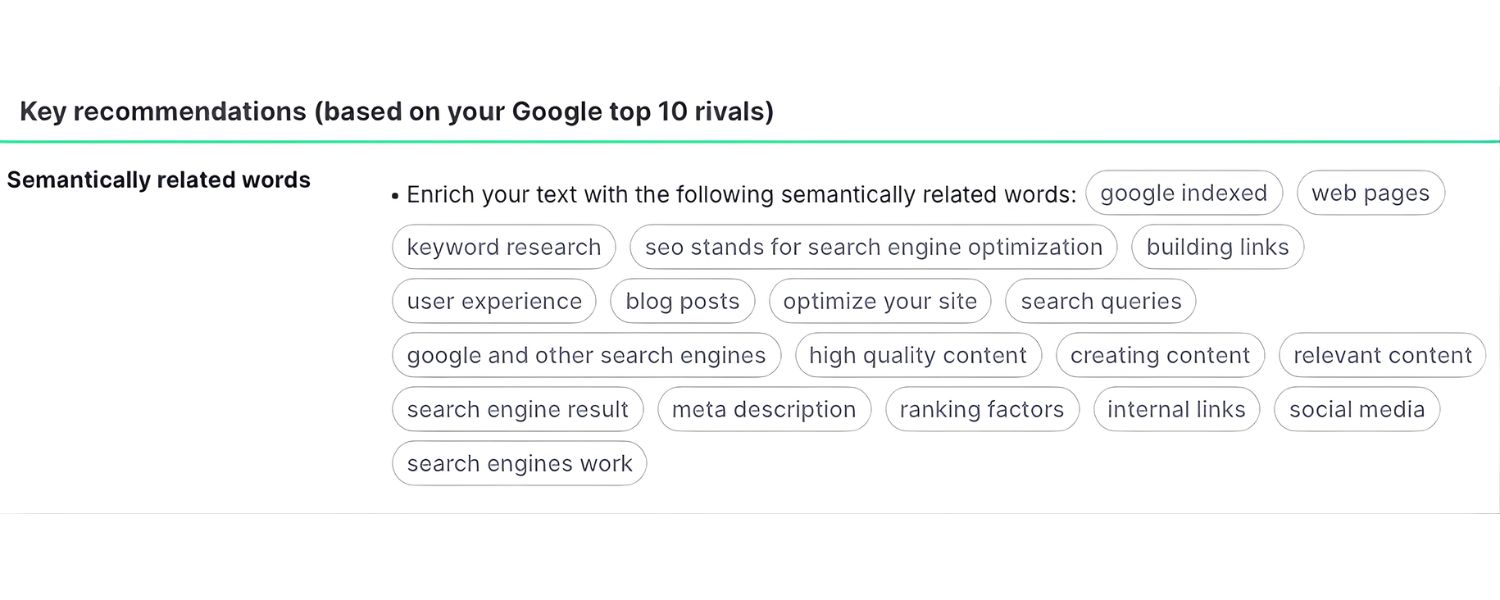Click the 'web pages' keyword chip
1500x600 pixels.
1370,193
